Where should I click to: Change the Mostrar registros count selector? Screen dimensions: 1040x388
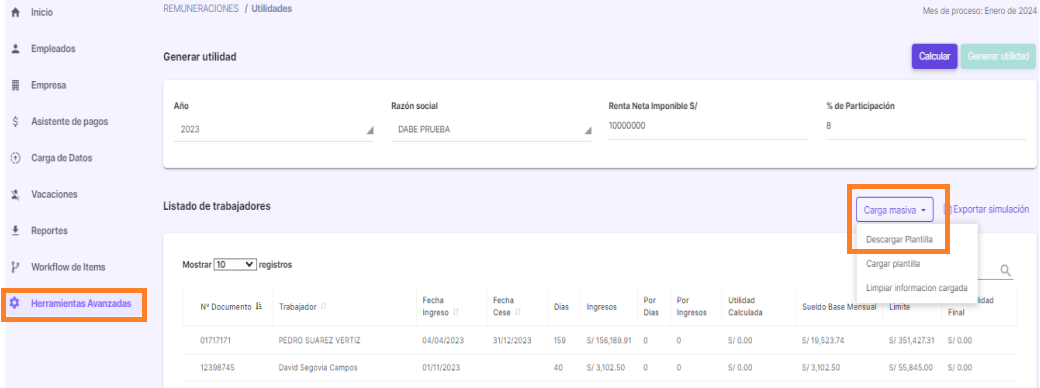tap(235, 265)
